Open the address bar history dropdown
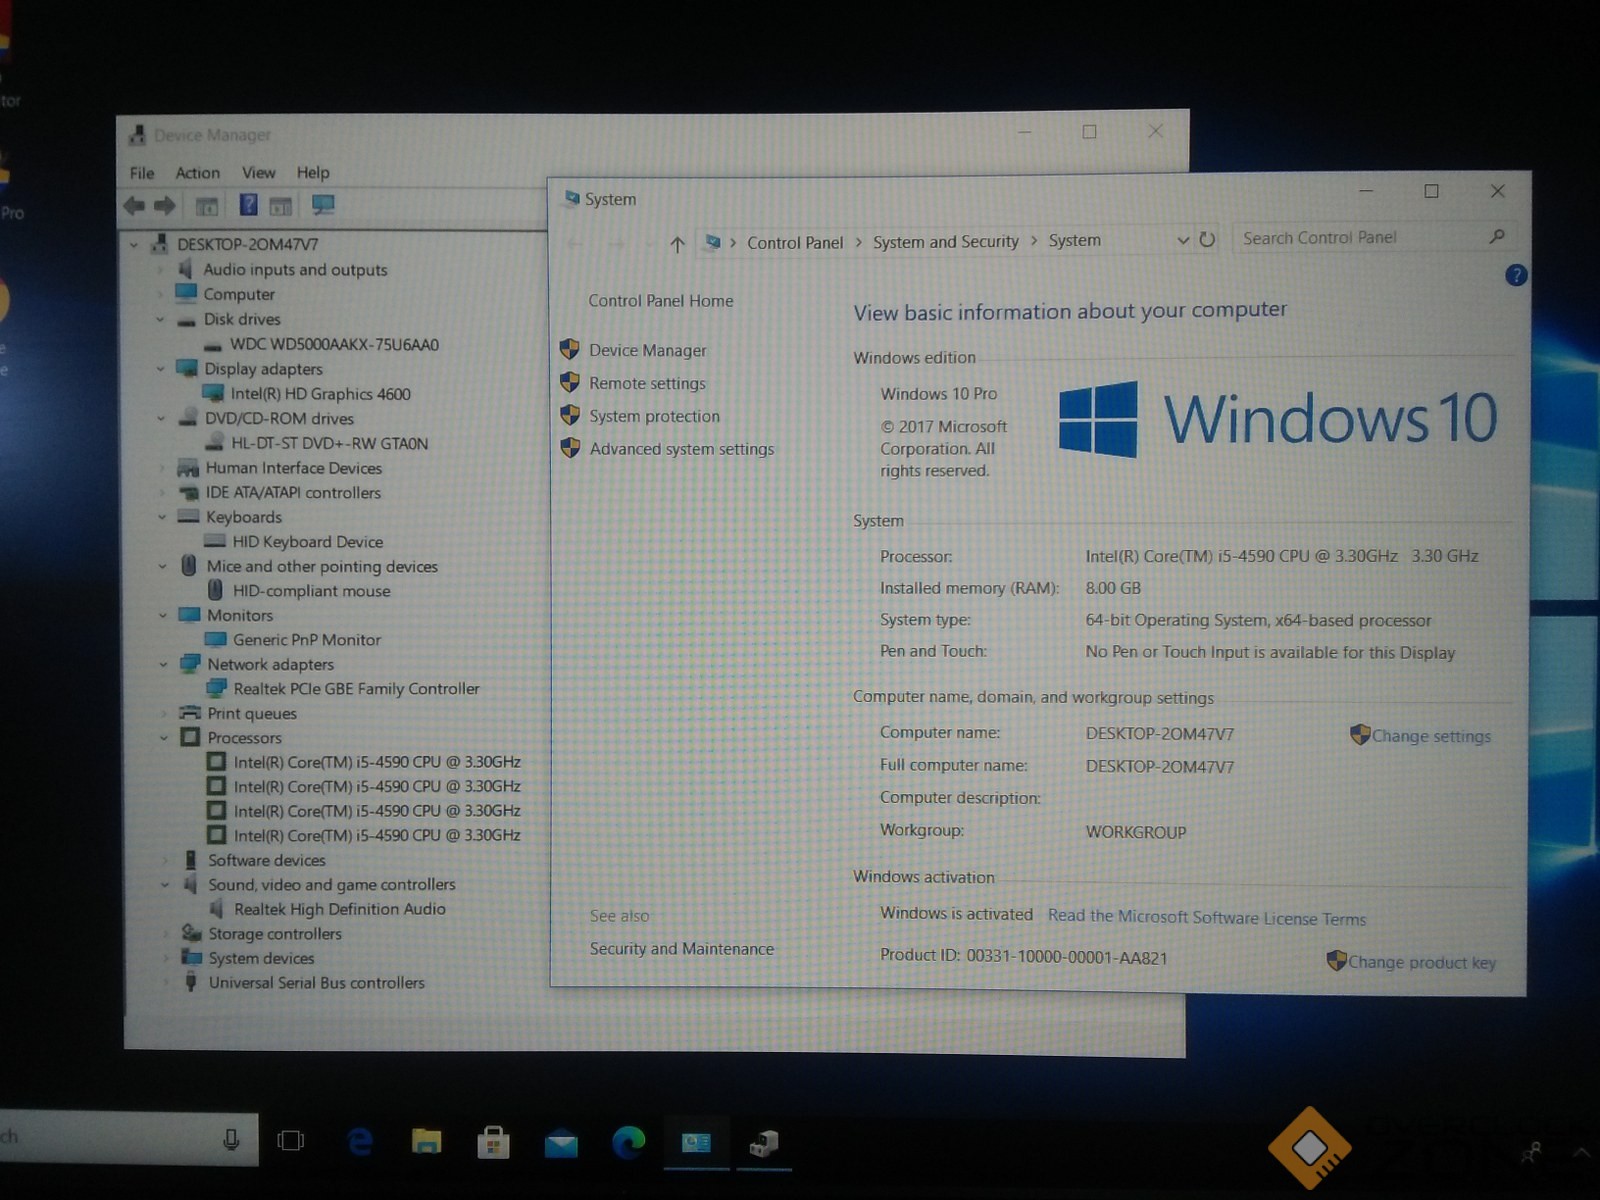The image size is (1600, 1200). [x=1183, y=240]
